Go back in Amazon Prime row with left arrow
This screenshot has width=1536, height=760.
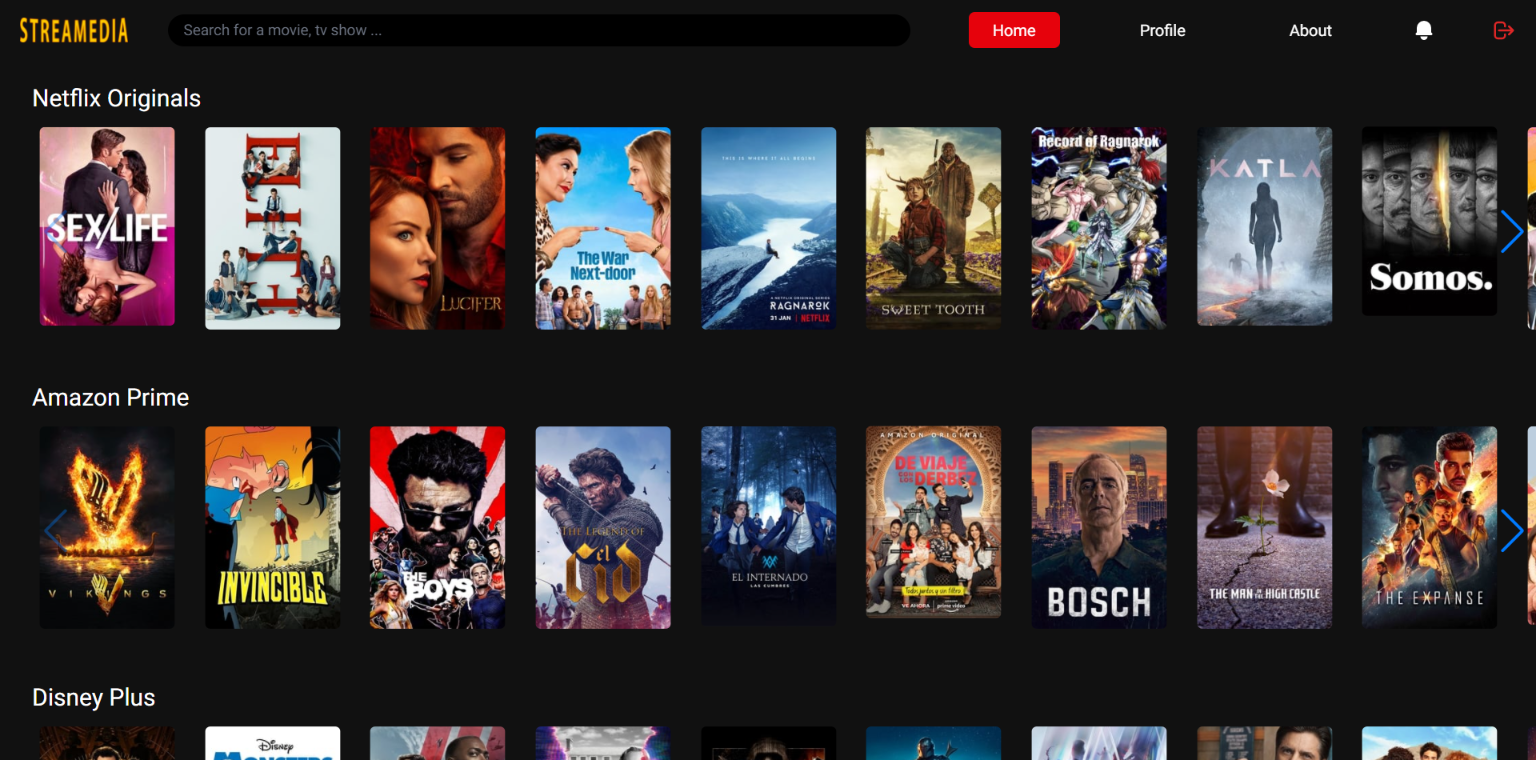click(55, 531)
